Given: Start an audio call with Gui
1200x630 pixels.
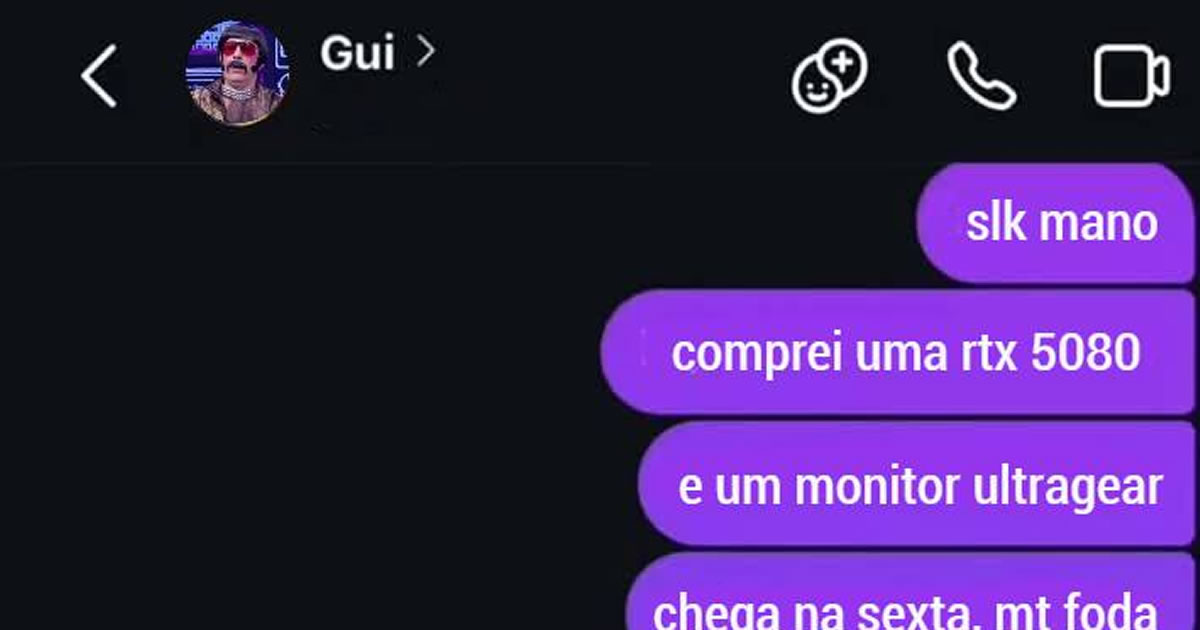Looking at the screenshot, I should [x=981, y=76].
